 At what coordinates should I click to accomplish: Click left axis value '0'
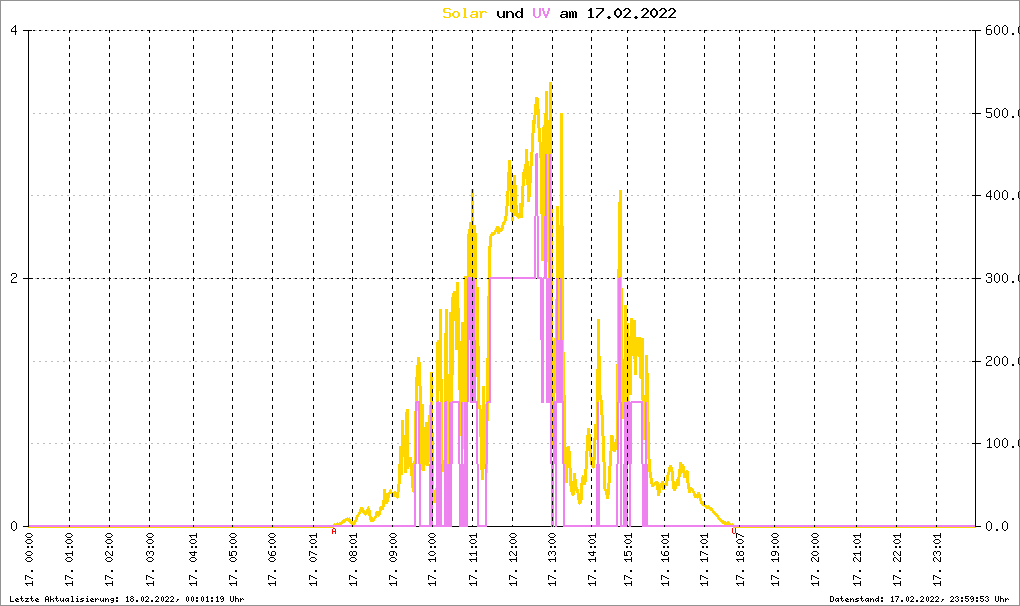(14, 526)
